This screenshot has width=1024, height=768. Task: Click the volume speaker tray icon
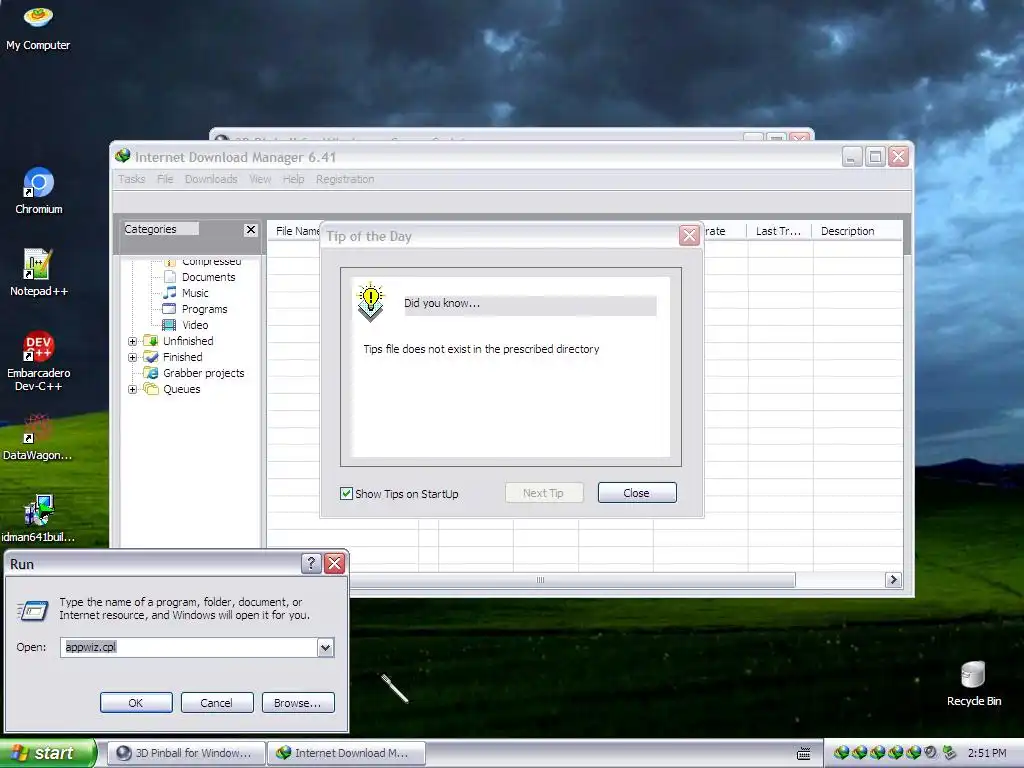click(931, 753)
